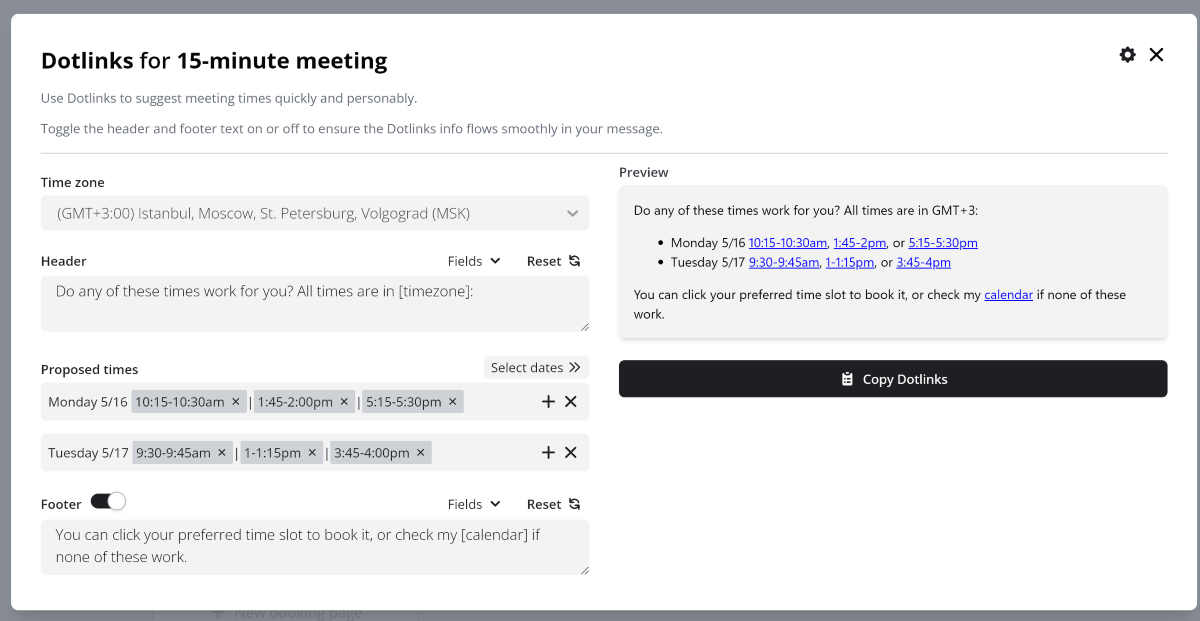Screen dimensions: 1200x621
Task: Remove the 10:15-10:30am time chip
Action: (x=236, y=402)
